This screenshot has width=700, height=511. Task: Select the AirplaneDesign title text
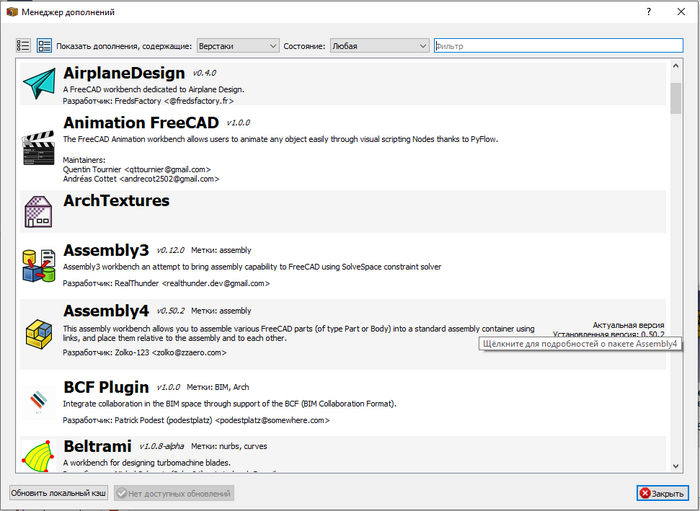[x=124, y=73]
